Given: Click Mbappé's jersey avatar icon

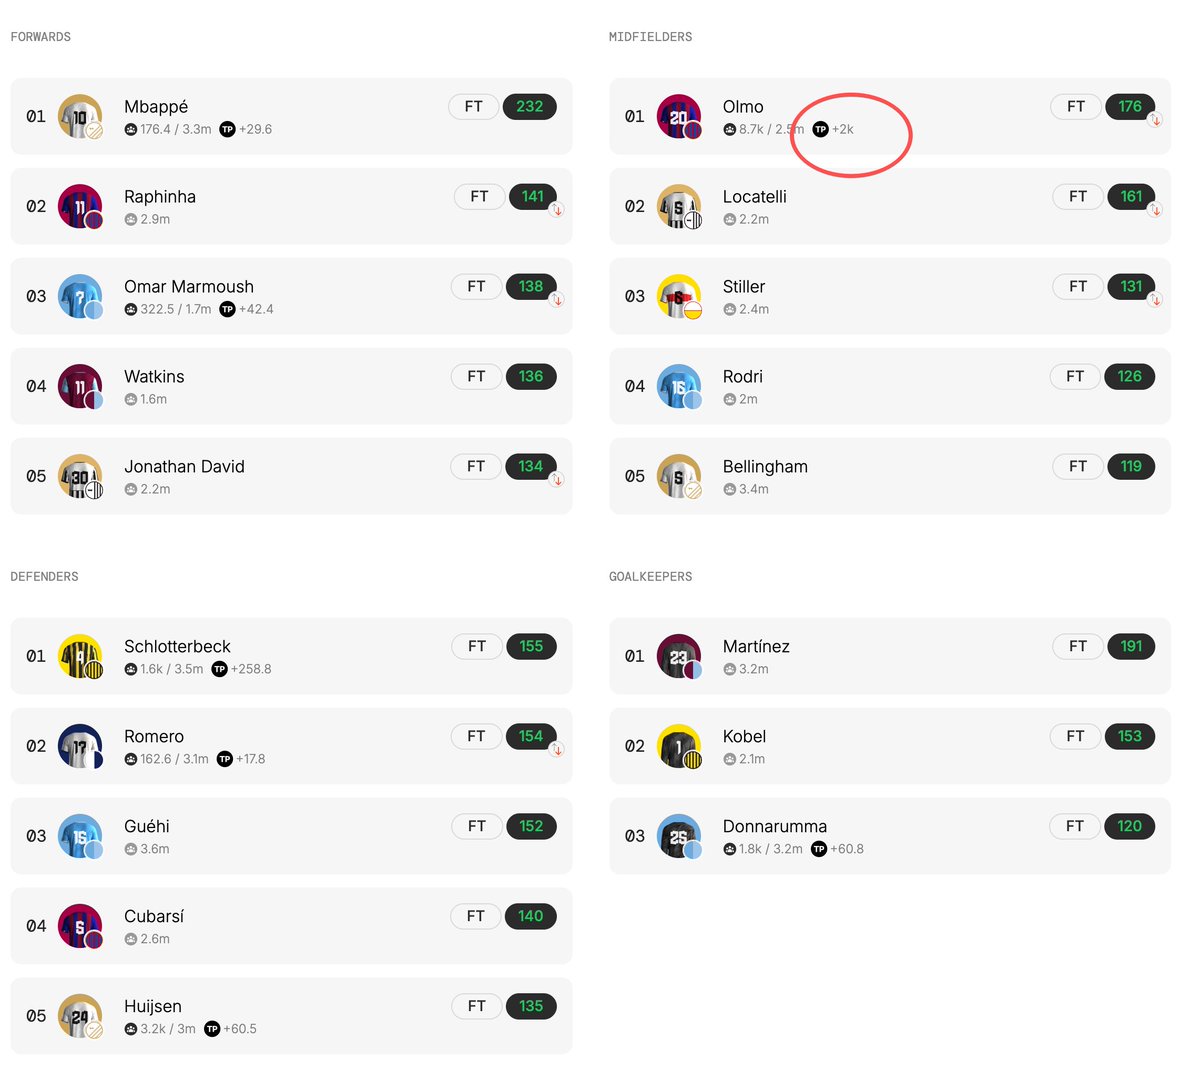Looking at the screenshot, I should pos(80,116).
